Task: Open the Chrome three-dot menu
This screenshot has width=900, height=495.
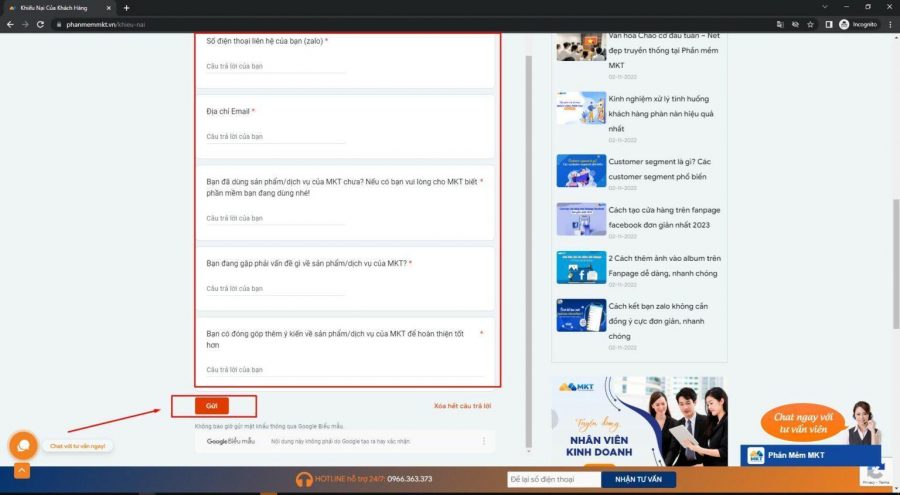Action: (x=888, y=24)
